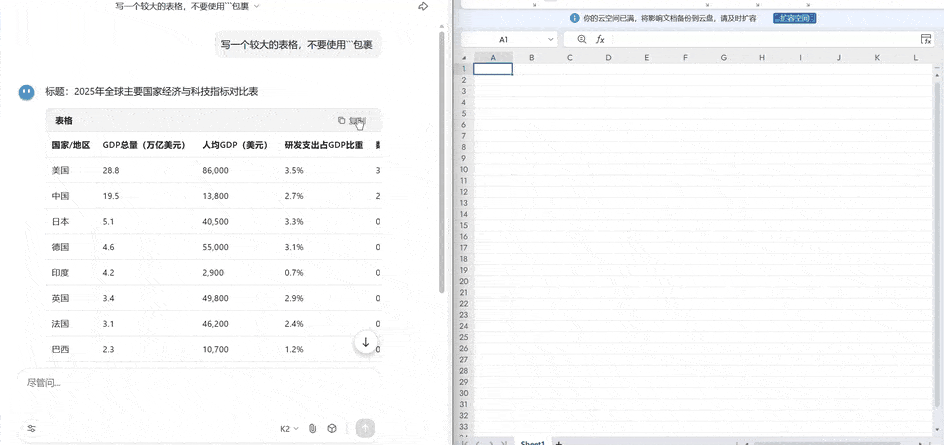Click the 13,800 per-capita value

(x=216, y=196)
